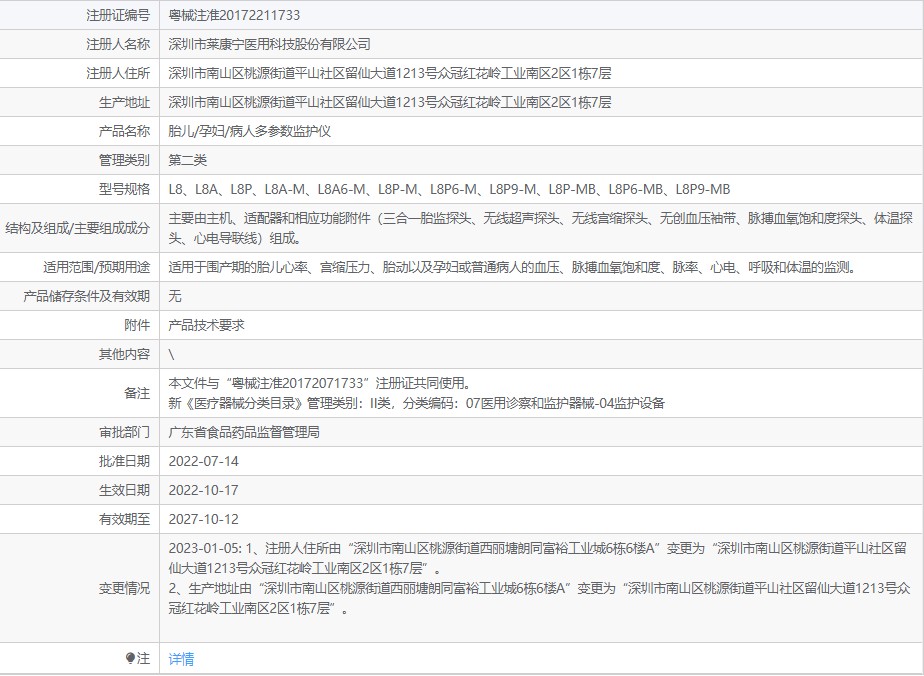
Task: Click the address value in 生产地址 row
Action: [x=390, y=102]
